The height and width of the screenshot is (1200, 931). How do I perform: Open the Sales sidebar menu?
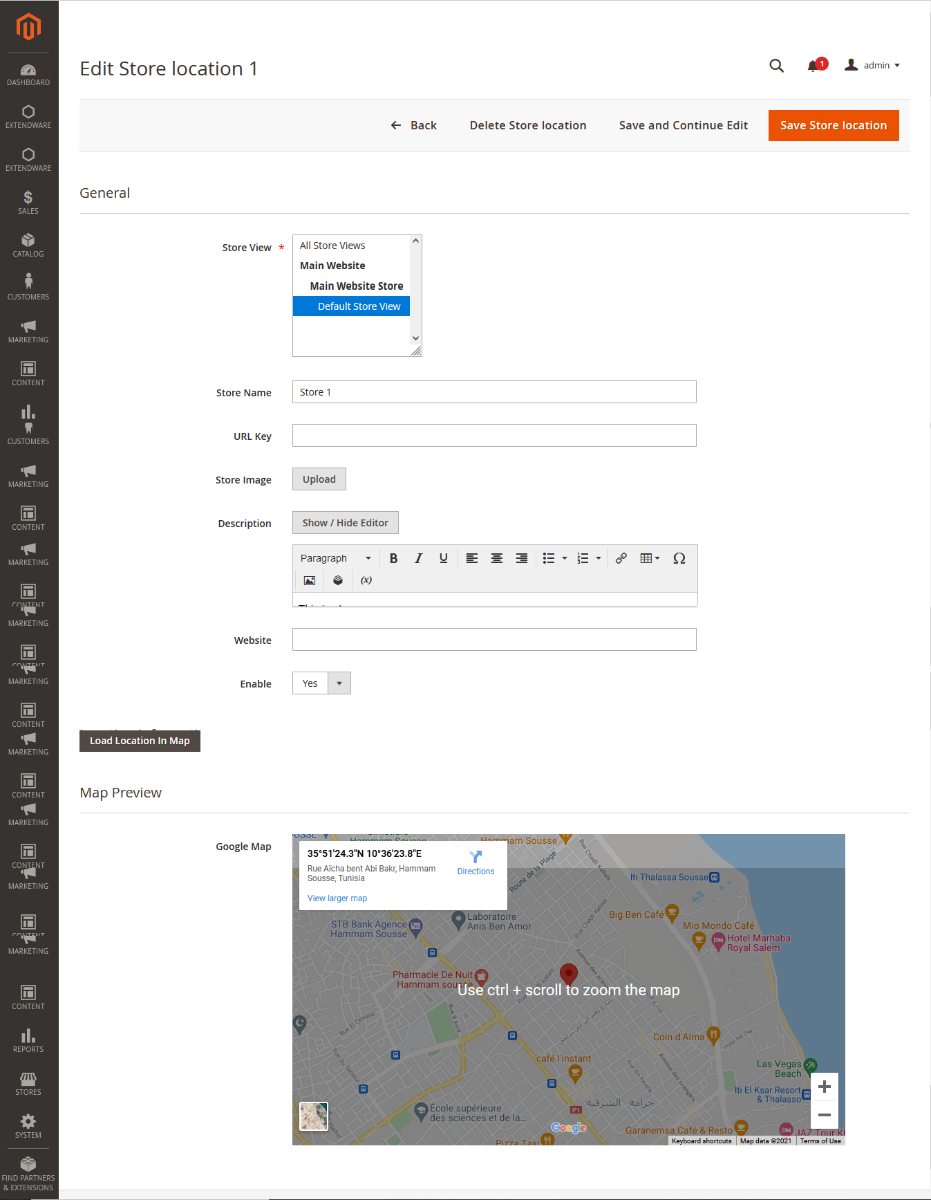click(x=28, y=203)
